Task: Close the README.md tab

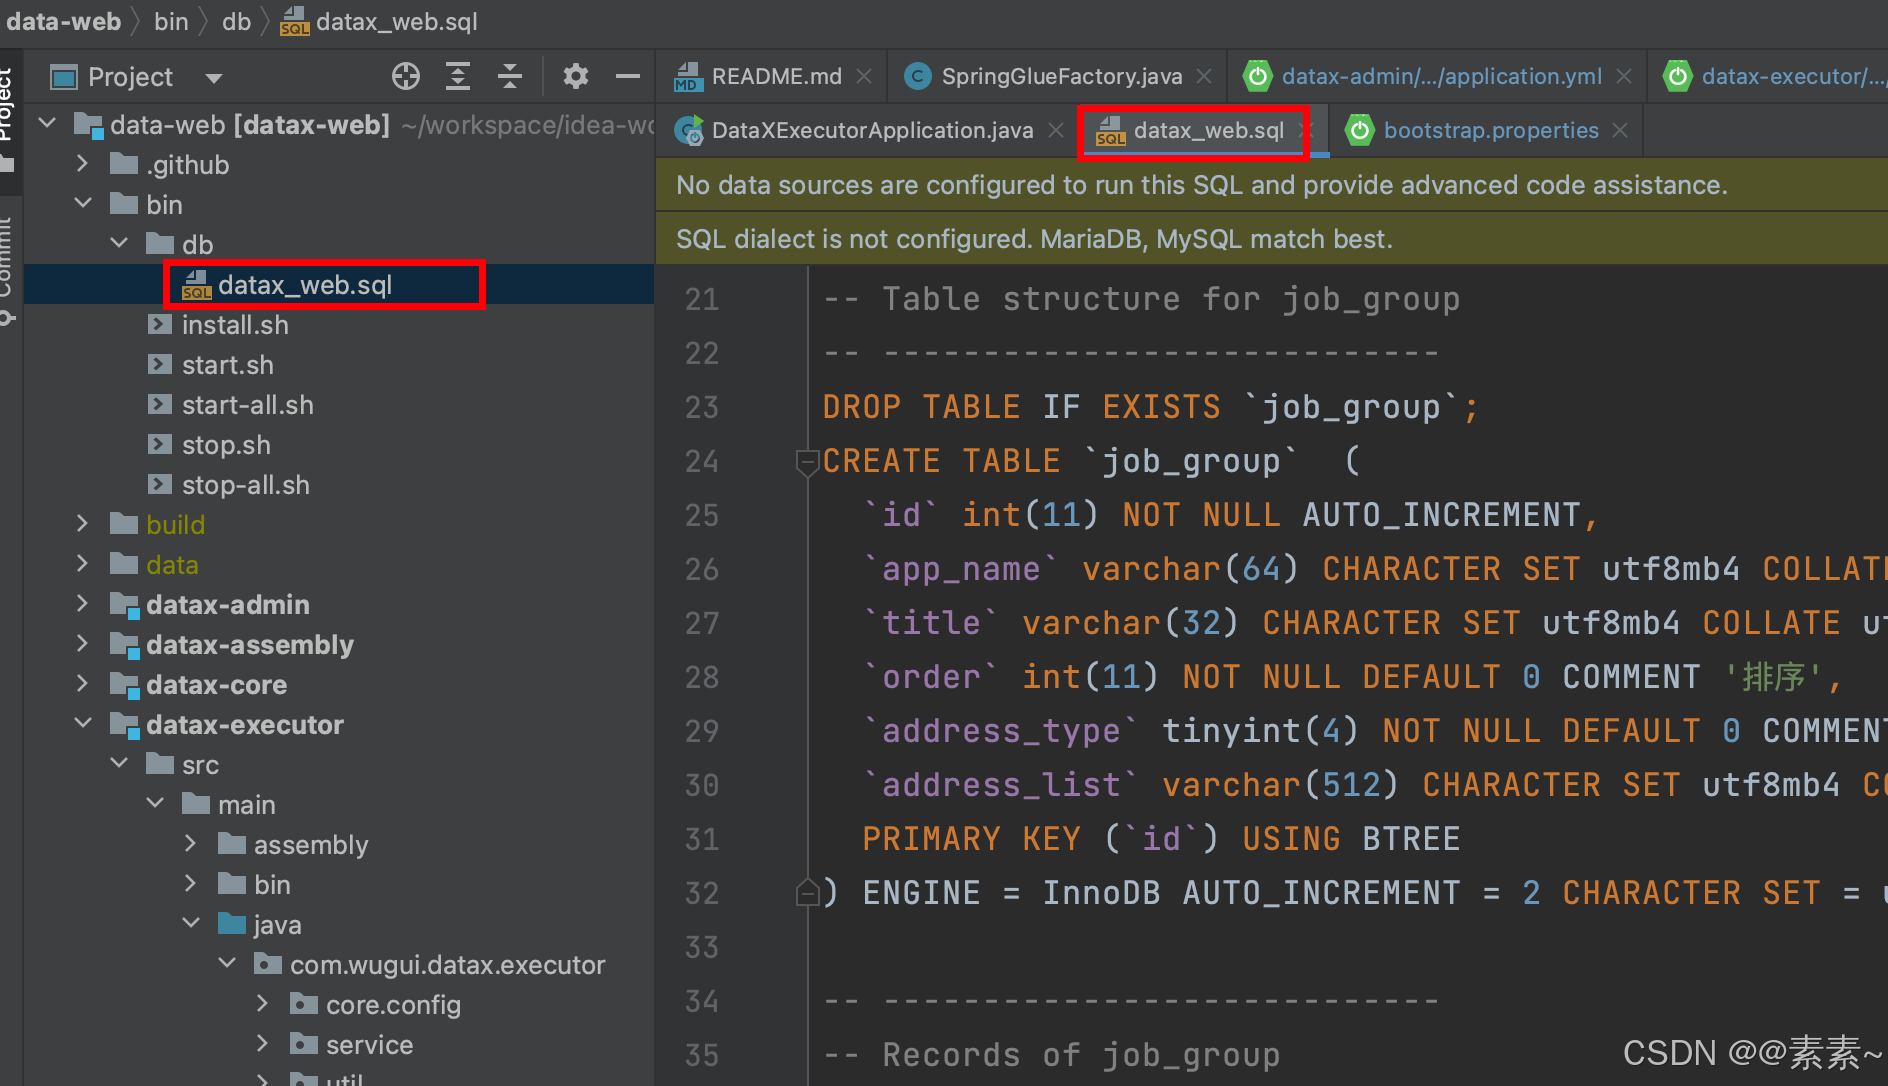Action: tap(865, 76)
